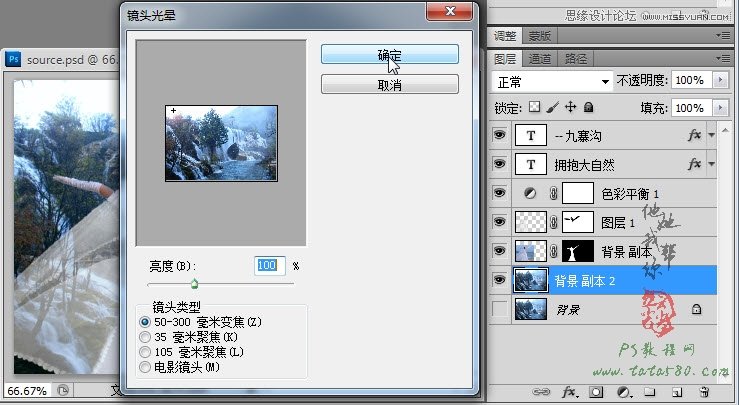
Task: Click add layer style fx button
Action: click(x=571, y=392)
